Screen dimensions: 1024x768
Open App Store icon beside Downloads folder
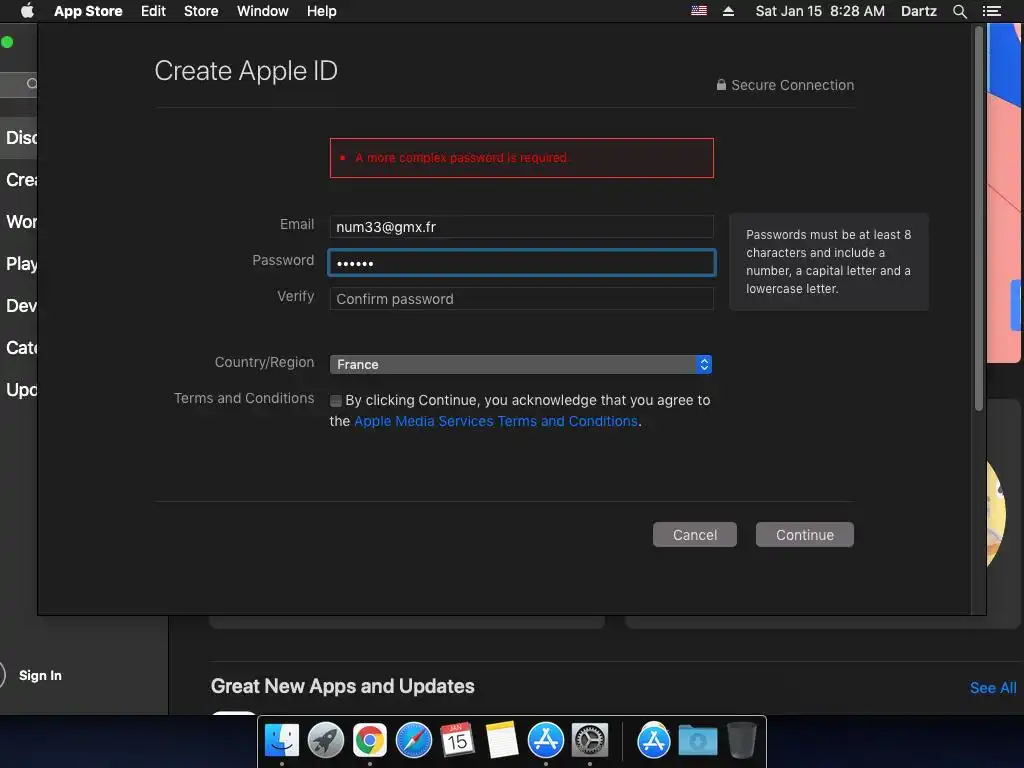click(654, 741)
